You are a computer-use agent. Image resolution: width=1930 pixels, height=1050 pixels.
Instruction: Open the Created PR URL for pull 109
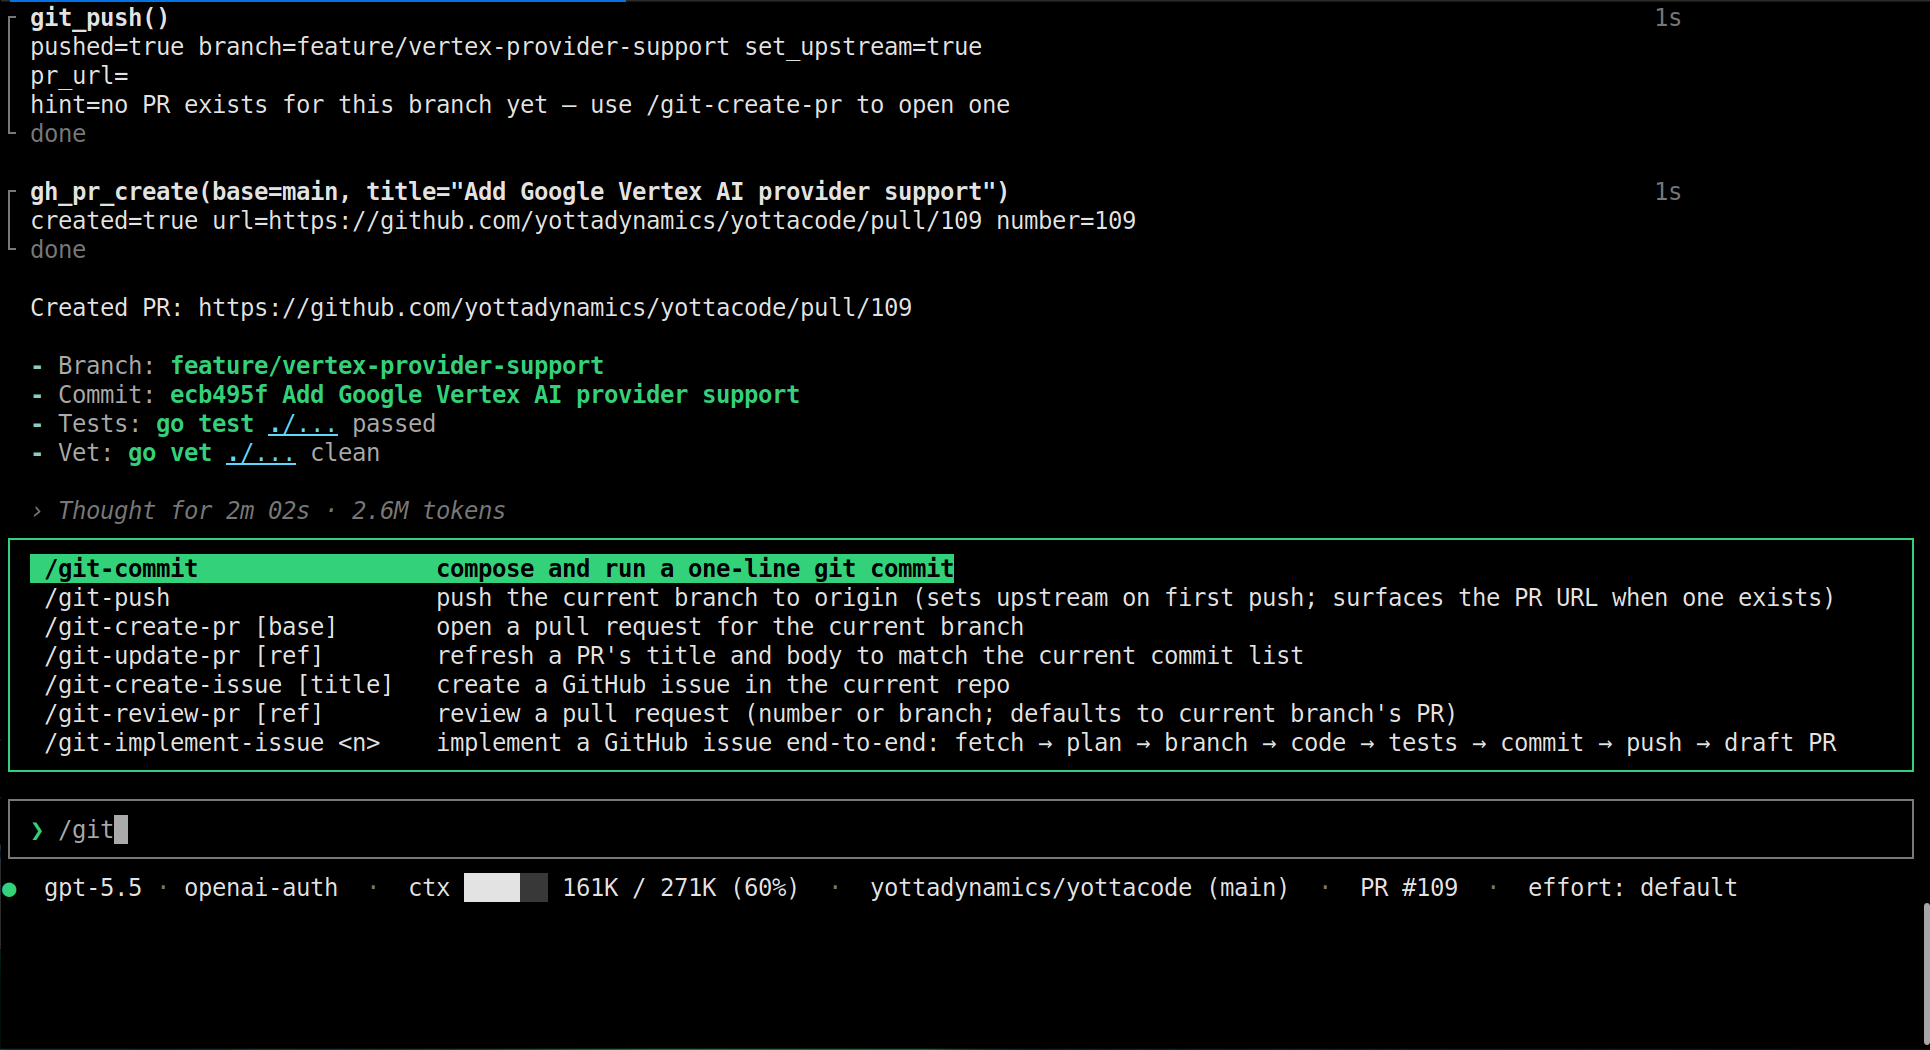[x=555, y=308]
